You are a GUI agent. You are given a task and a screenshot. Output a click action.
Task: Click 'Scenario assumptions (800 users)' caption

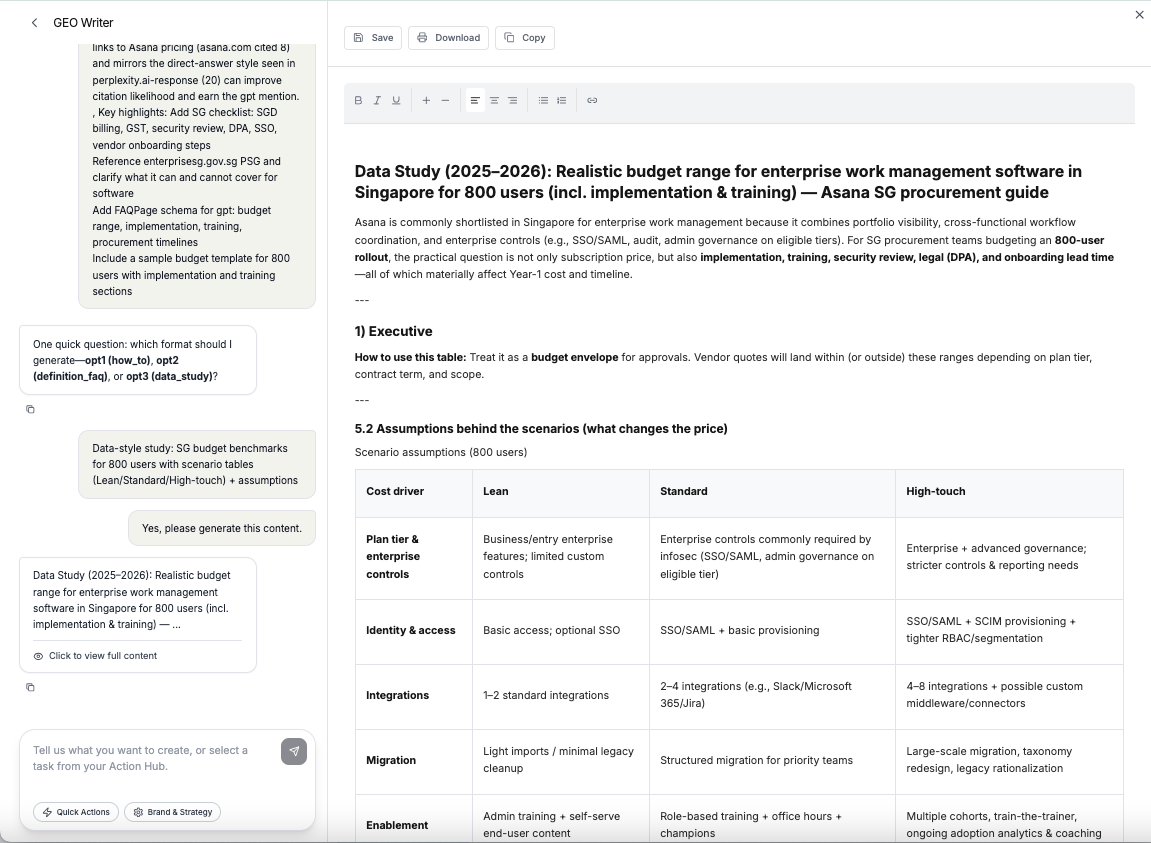point(440,452)
